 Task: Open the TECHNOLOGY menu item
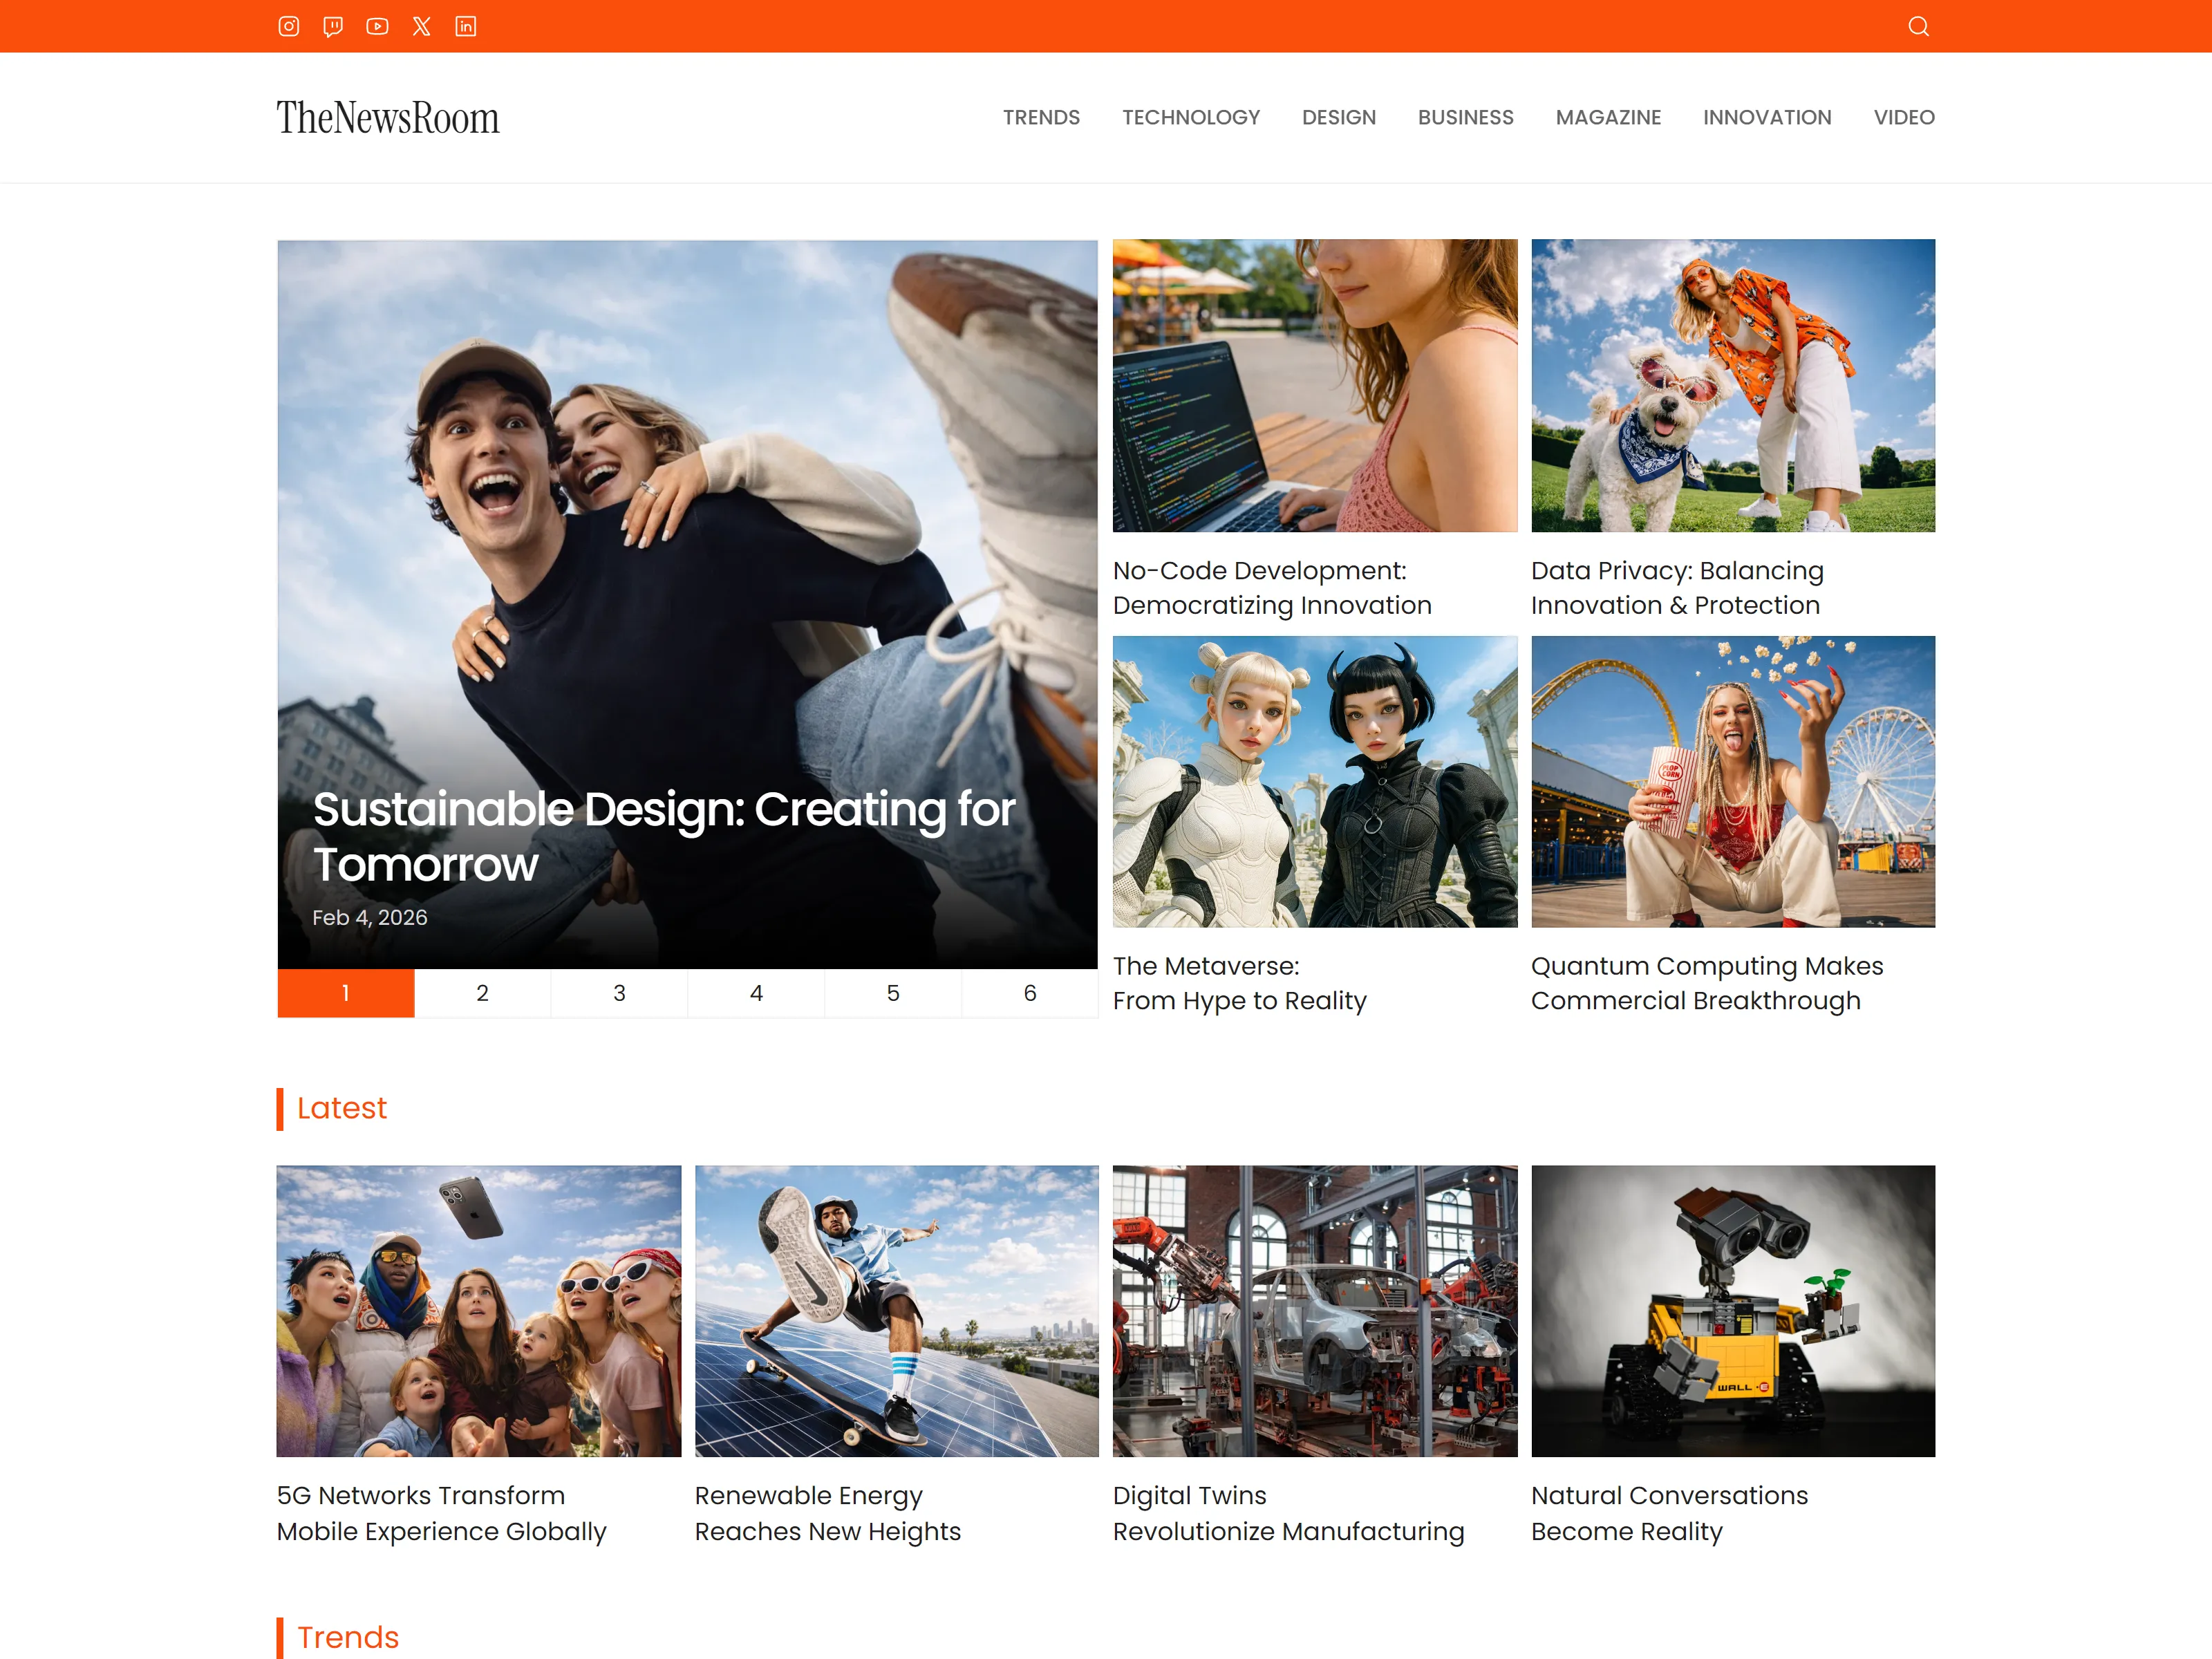tap(1191, 117)
